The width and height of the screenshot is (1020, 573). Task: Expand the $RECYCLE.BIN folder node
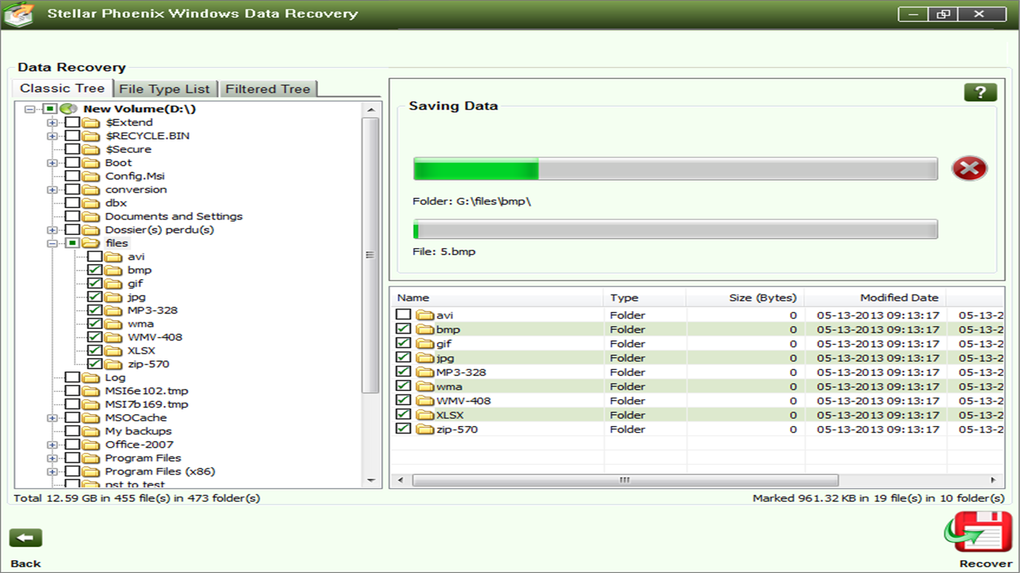click(x=52, y=136)
